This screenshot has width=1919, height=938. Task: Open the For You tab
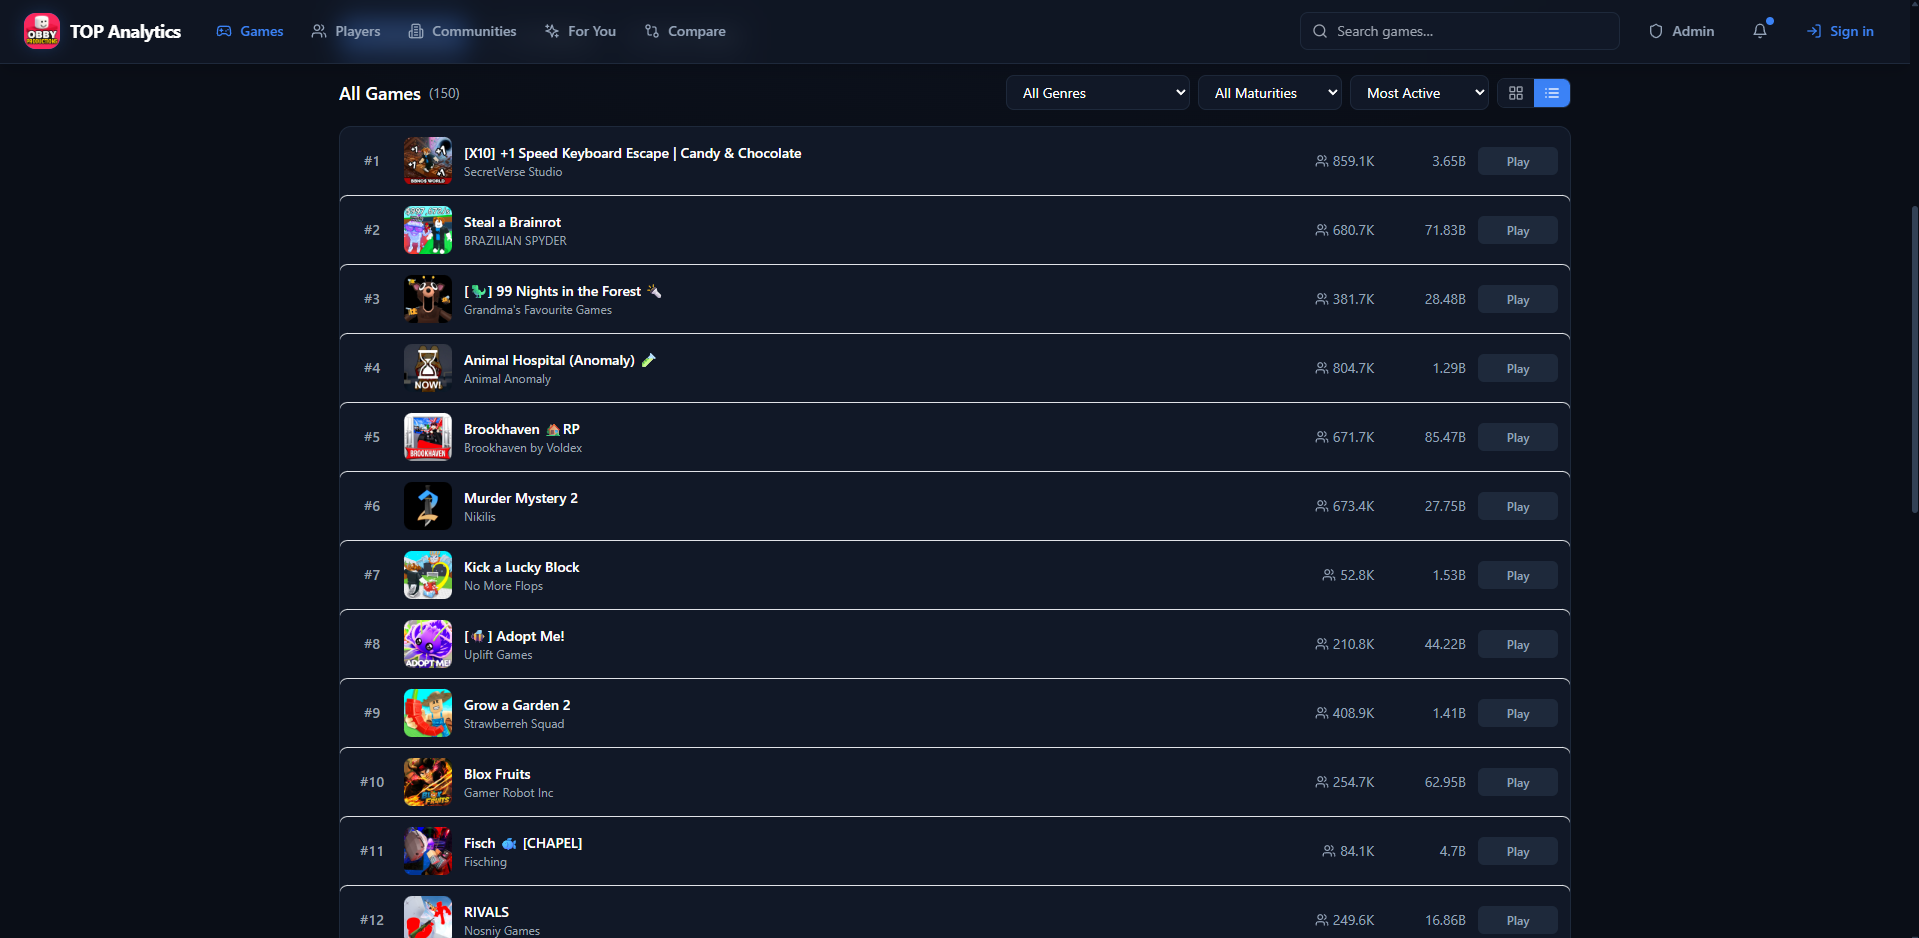click(x=580, y=31)
